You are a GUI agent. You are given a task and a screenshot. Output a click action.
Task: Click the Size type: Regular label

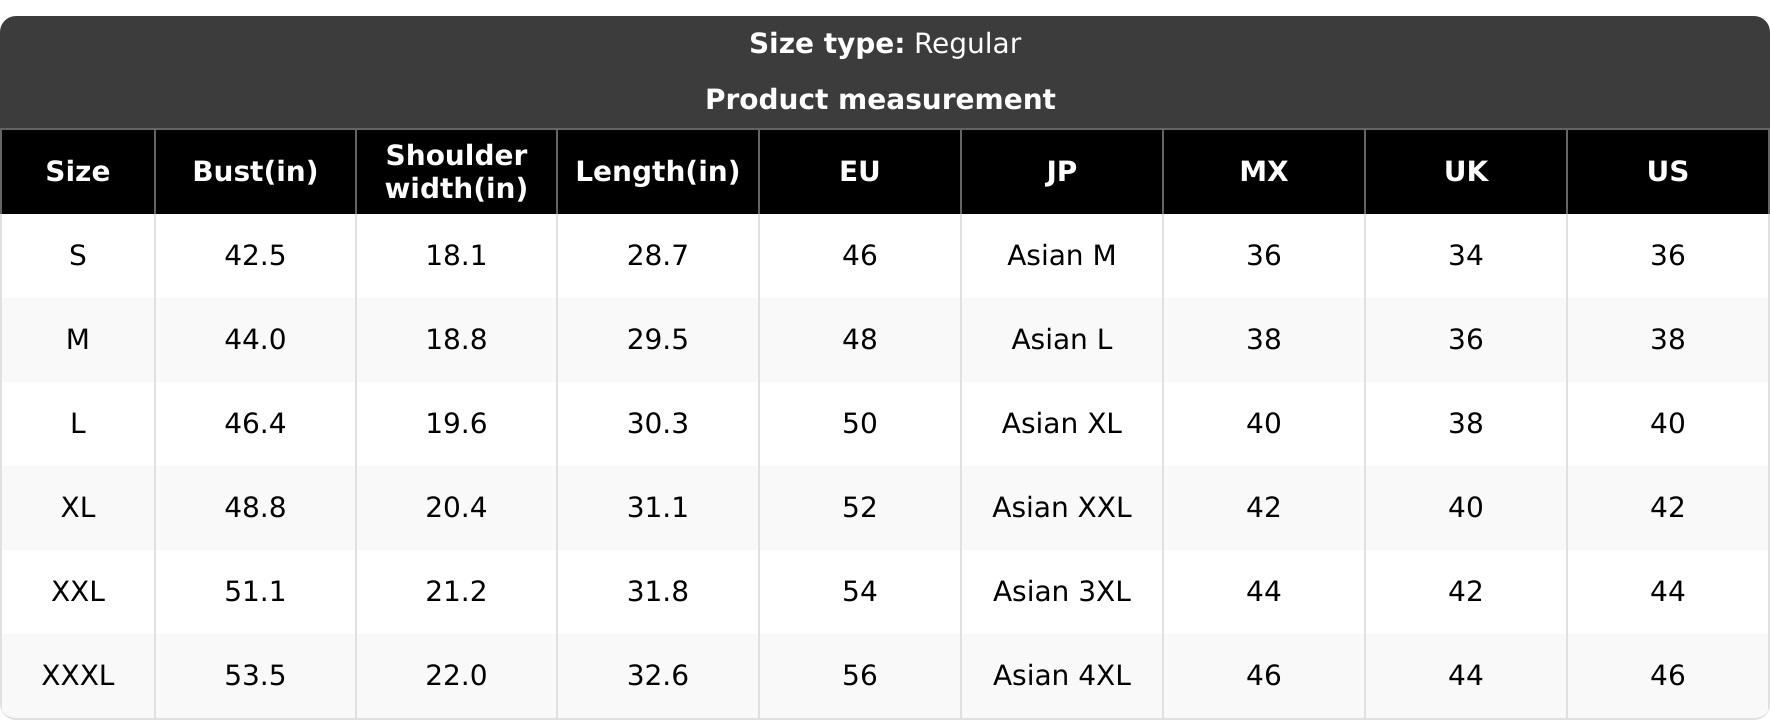[885, 44]
